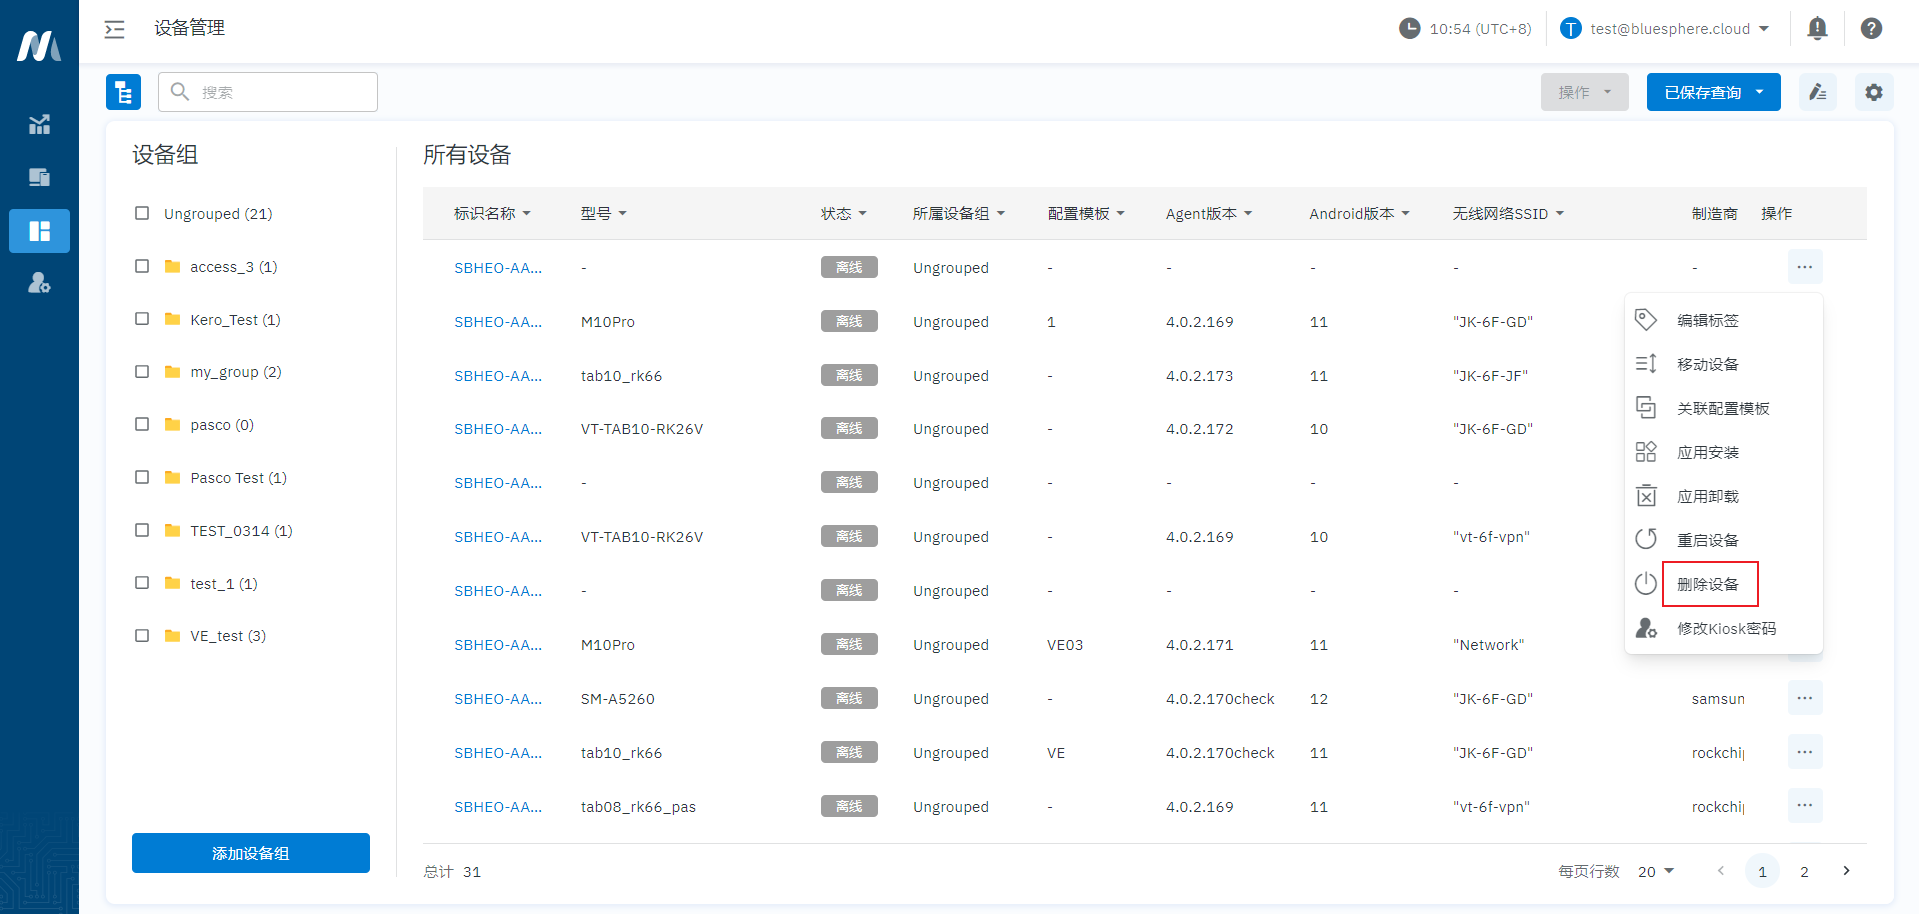Screen dimensions: 1919x914
Task: Click the settings gear icon
Action: [1873, 92]
